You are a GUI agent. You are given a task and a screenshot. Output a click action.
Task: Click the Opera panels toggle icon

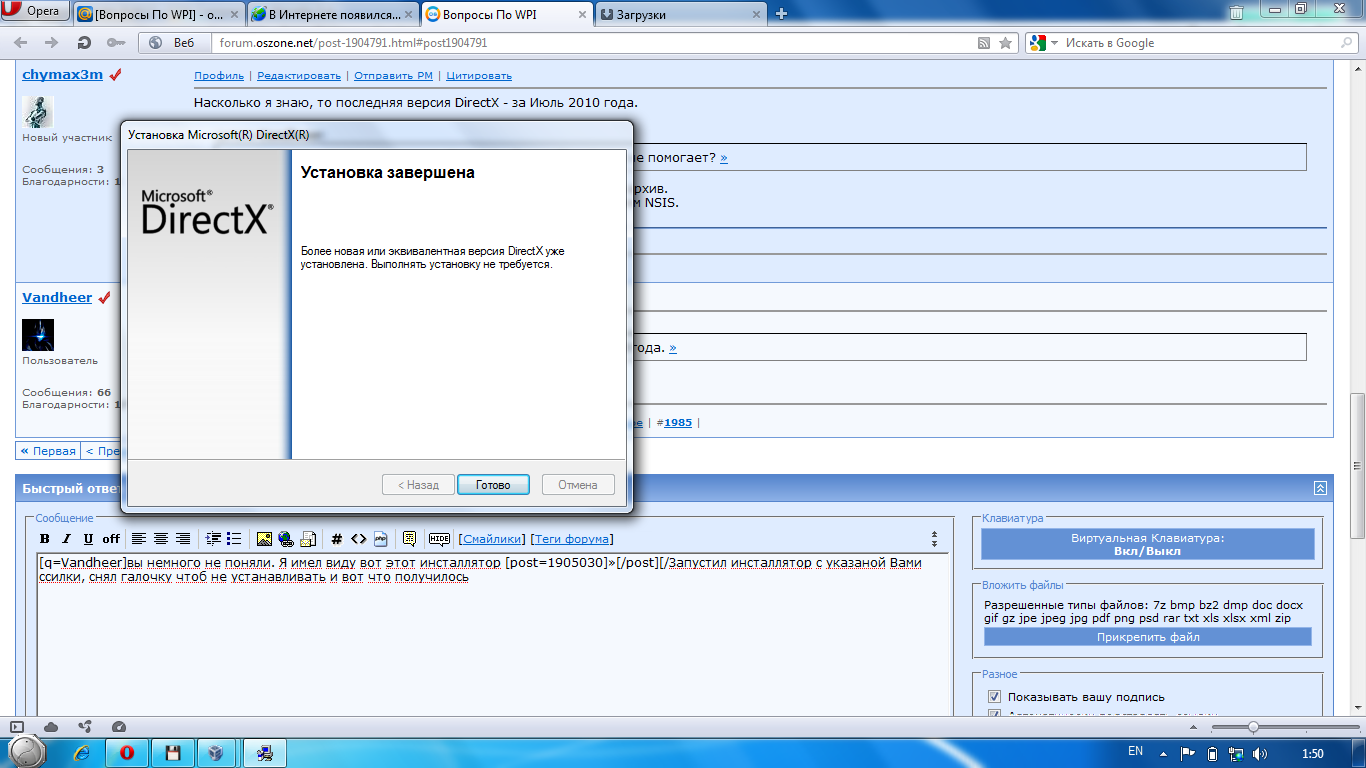coord(16,727)
